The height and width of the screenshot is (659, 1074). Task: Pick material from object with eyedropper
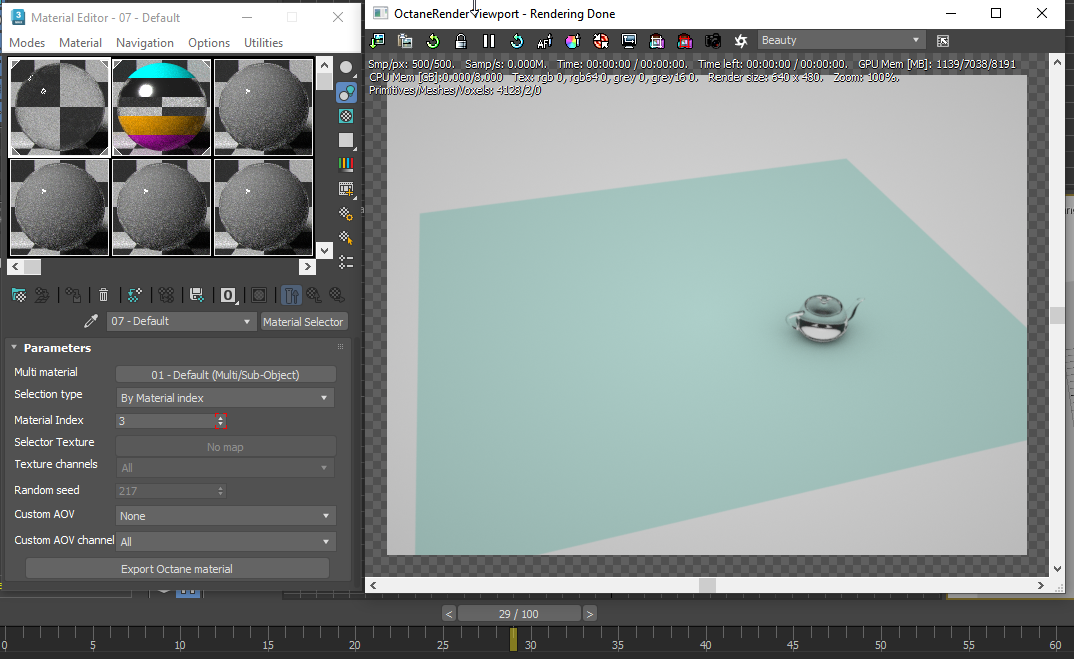click(91, 322)
